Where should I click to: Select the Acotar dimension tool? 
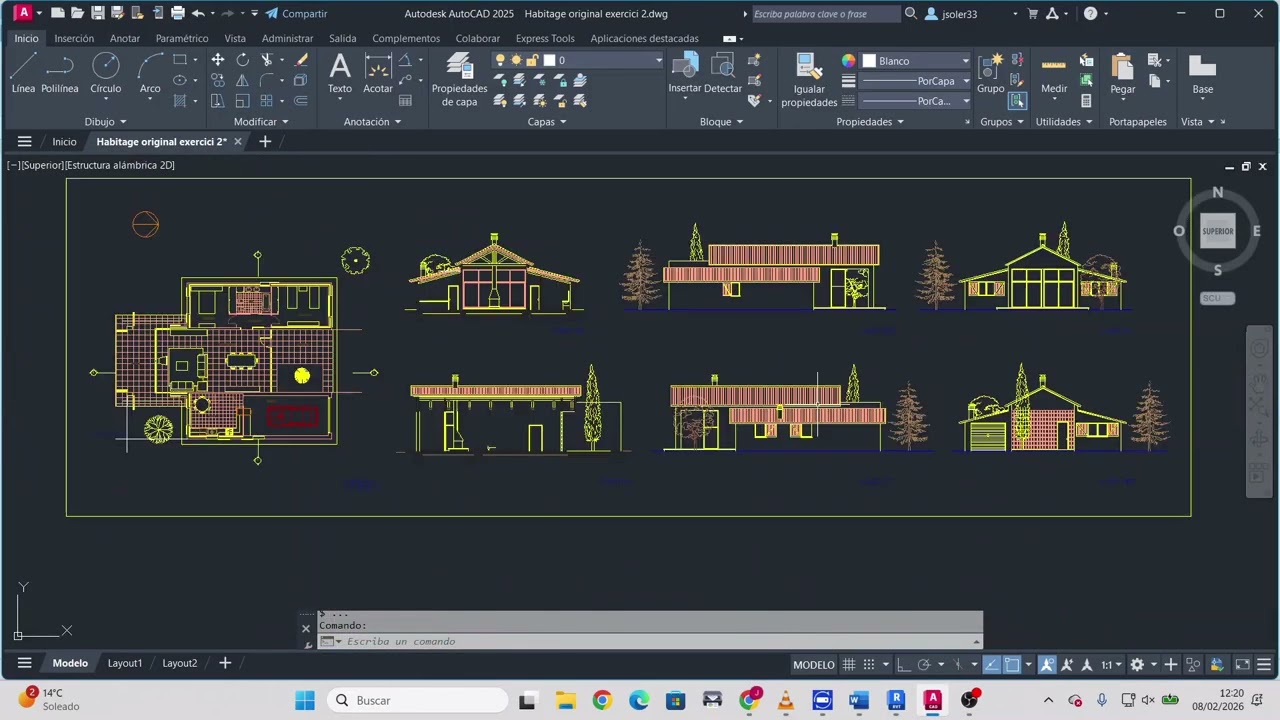point(378,74)
